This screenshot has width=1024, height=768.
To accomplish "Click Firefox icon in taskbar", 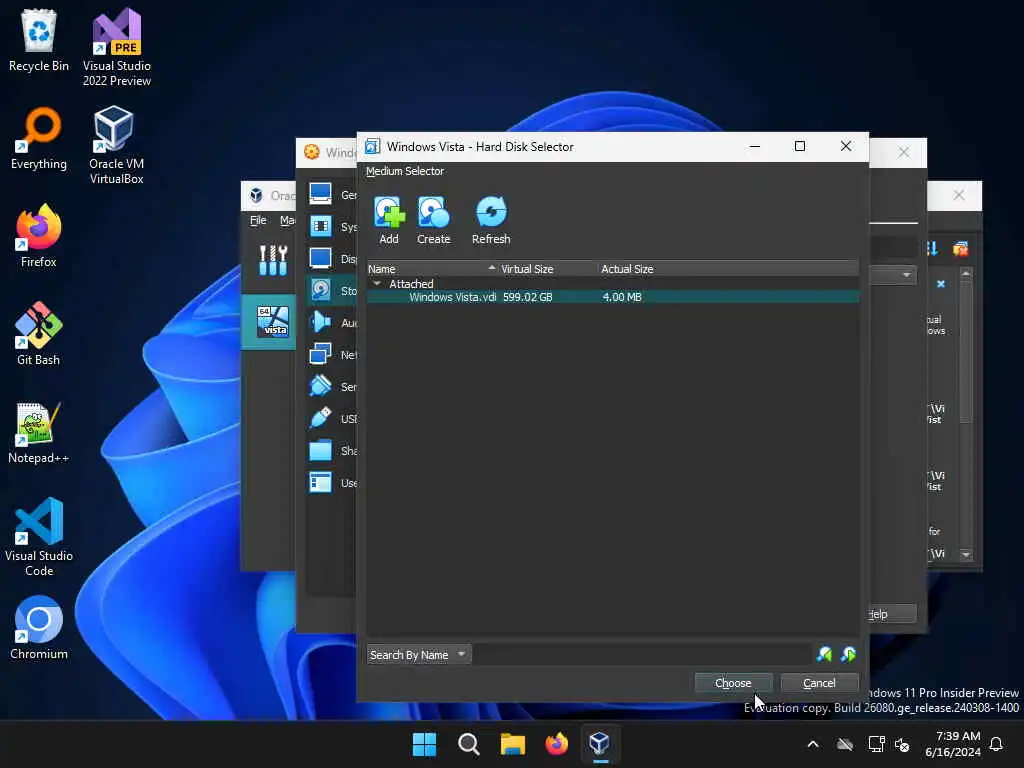I will (556, 744).
